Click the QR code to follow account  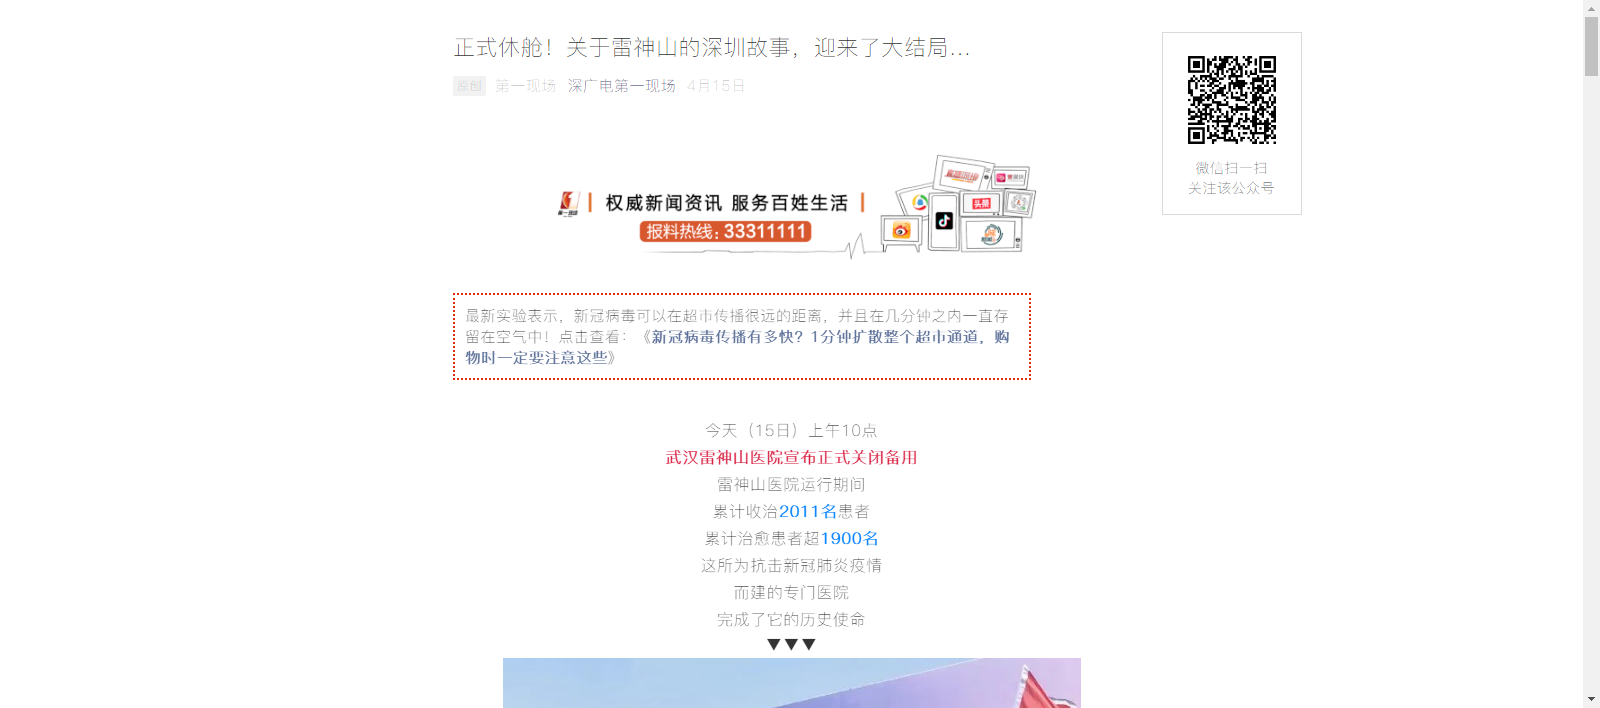(x=1231, y=100)
